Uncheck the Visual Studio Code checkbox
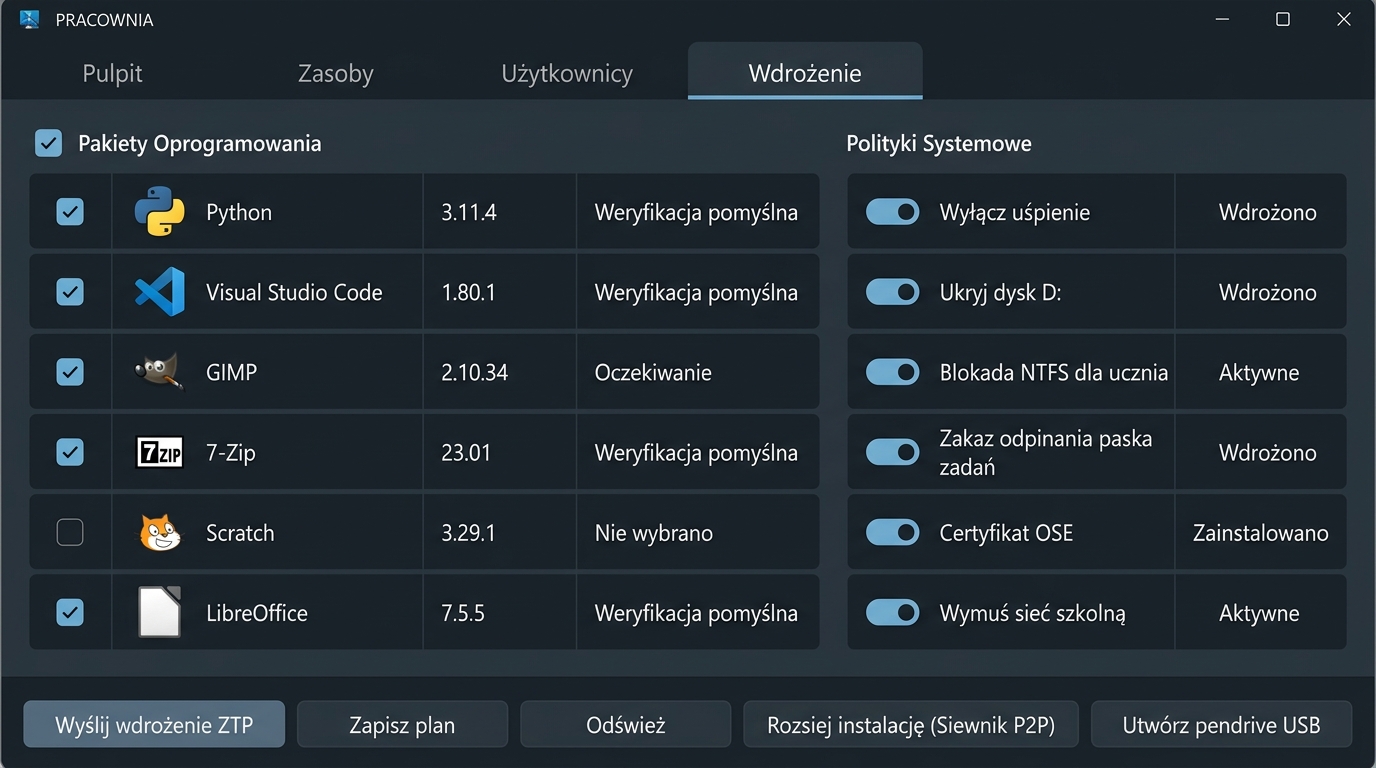The width and height of the screenshot is (1376, 768). [70, 292]
